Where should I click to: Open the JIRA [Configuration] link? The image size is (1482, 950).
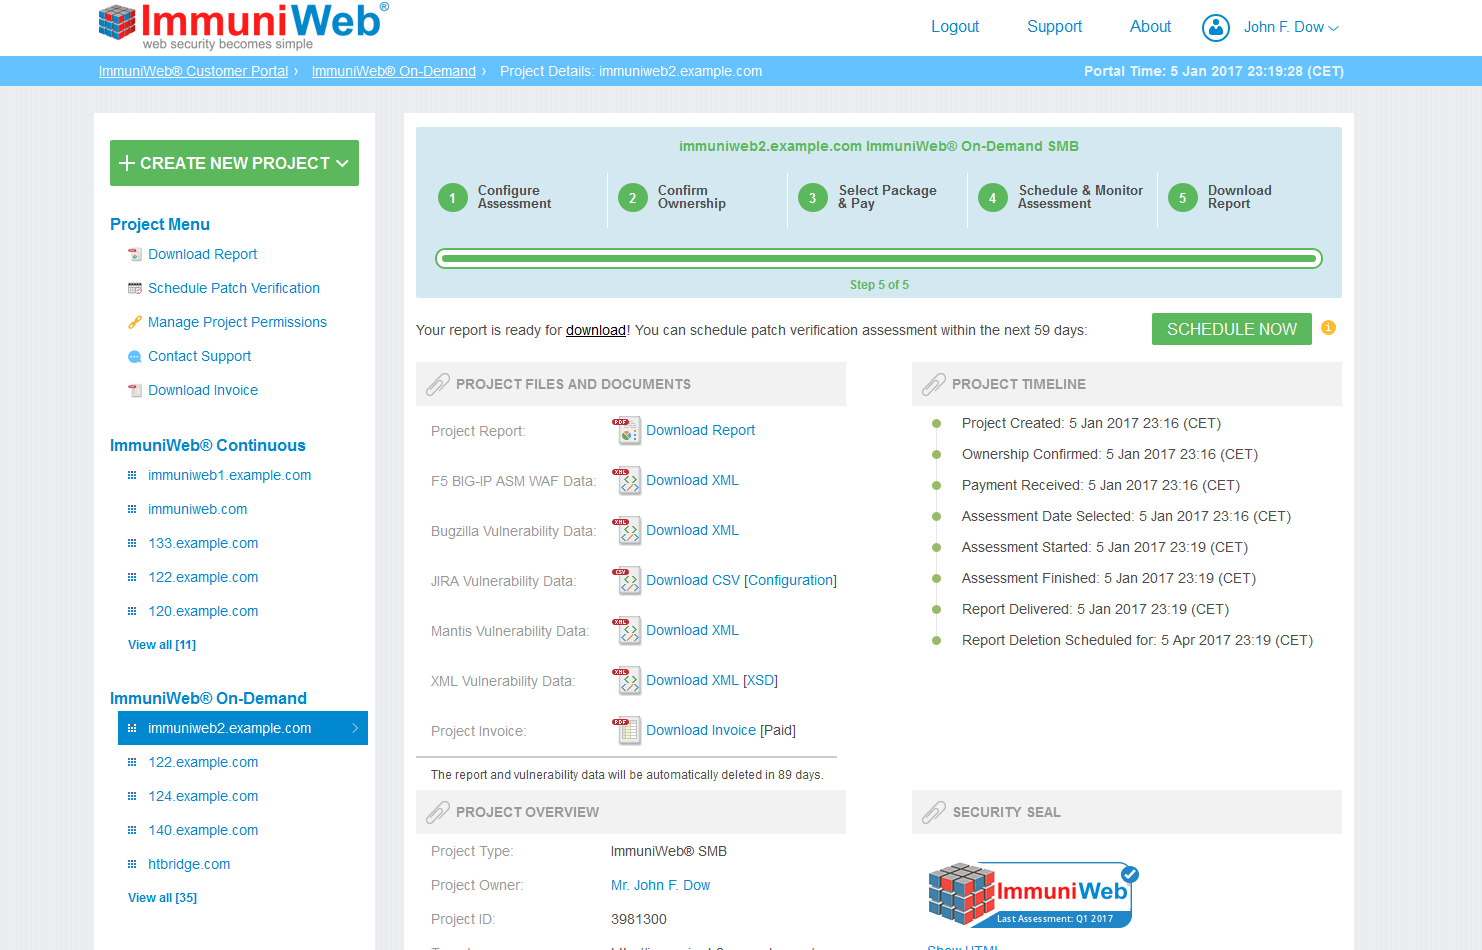(790, 581)
